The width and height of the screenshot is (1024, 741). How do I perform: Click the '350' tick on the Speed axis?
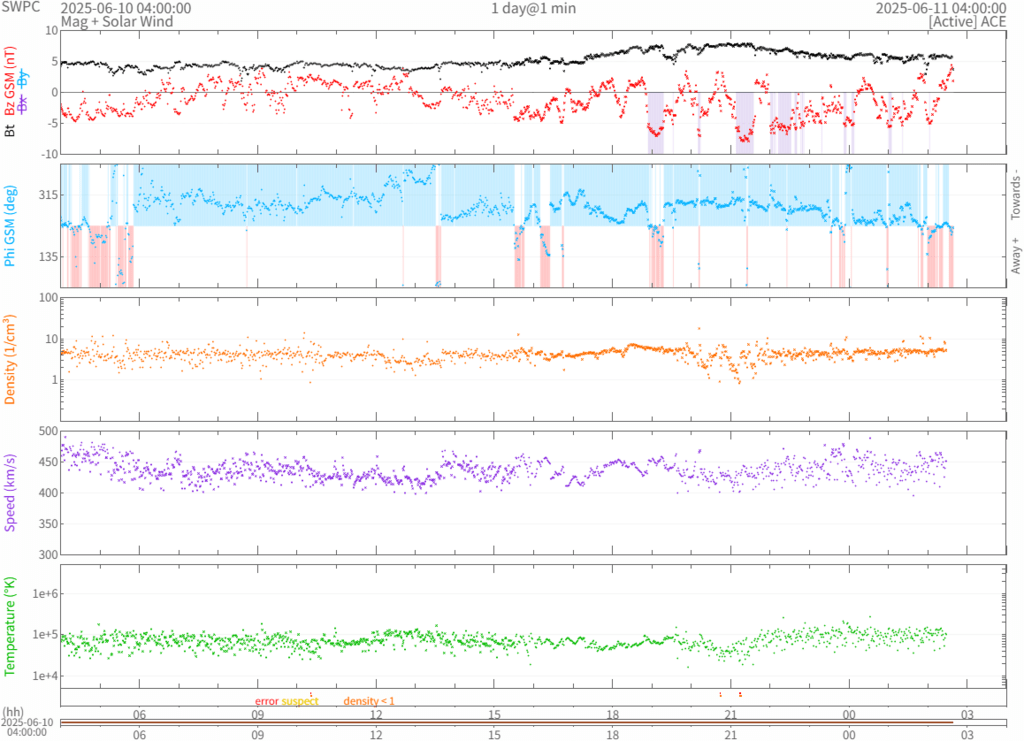point(48,524)
